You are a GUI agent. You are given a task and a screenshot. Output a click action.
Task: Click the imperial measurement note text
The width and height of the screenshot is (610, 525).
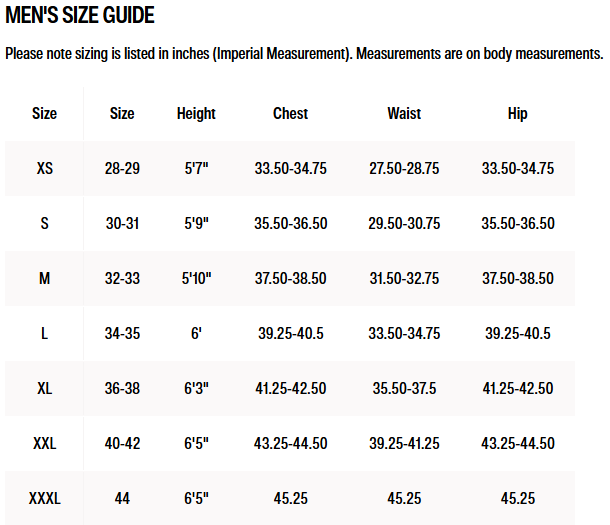[x=304, y=54]
